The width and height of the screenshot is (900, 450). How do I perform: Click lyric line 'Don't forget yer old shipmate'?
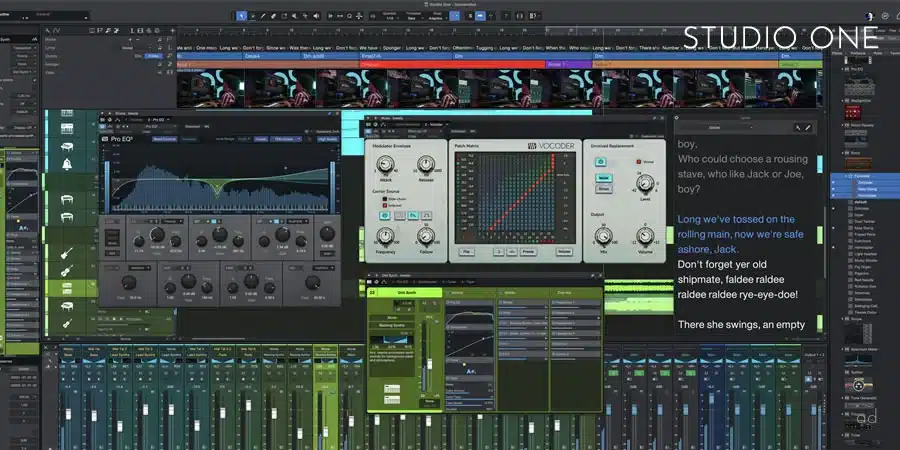(x=730, y=272)
